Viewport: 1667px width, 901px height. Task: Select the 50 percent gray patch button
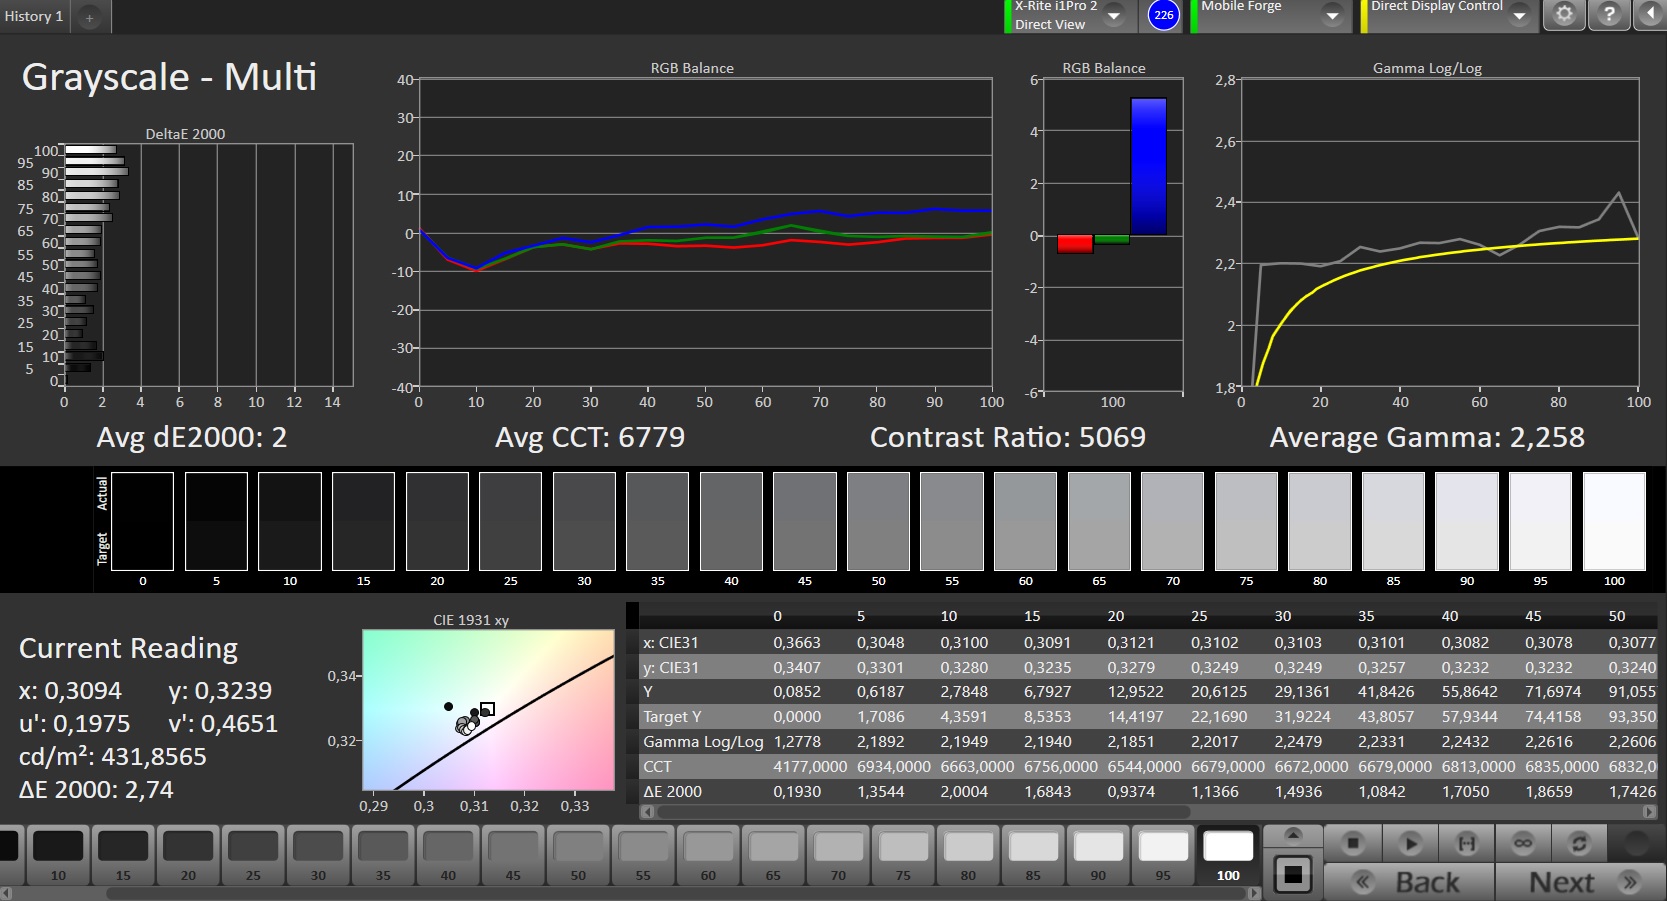pos(578,855)
